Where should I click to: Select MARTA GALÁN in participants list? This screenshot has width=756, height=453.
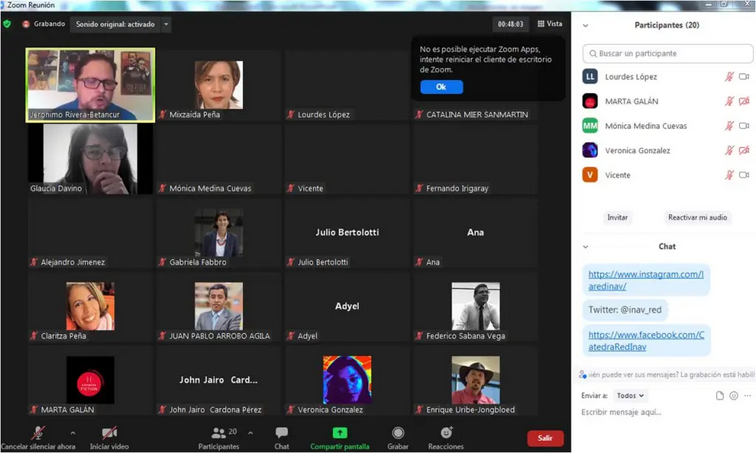(666, 101)
